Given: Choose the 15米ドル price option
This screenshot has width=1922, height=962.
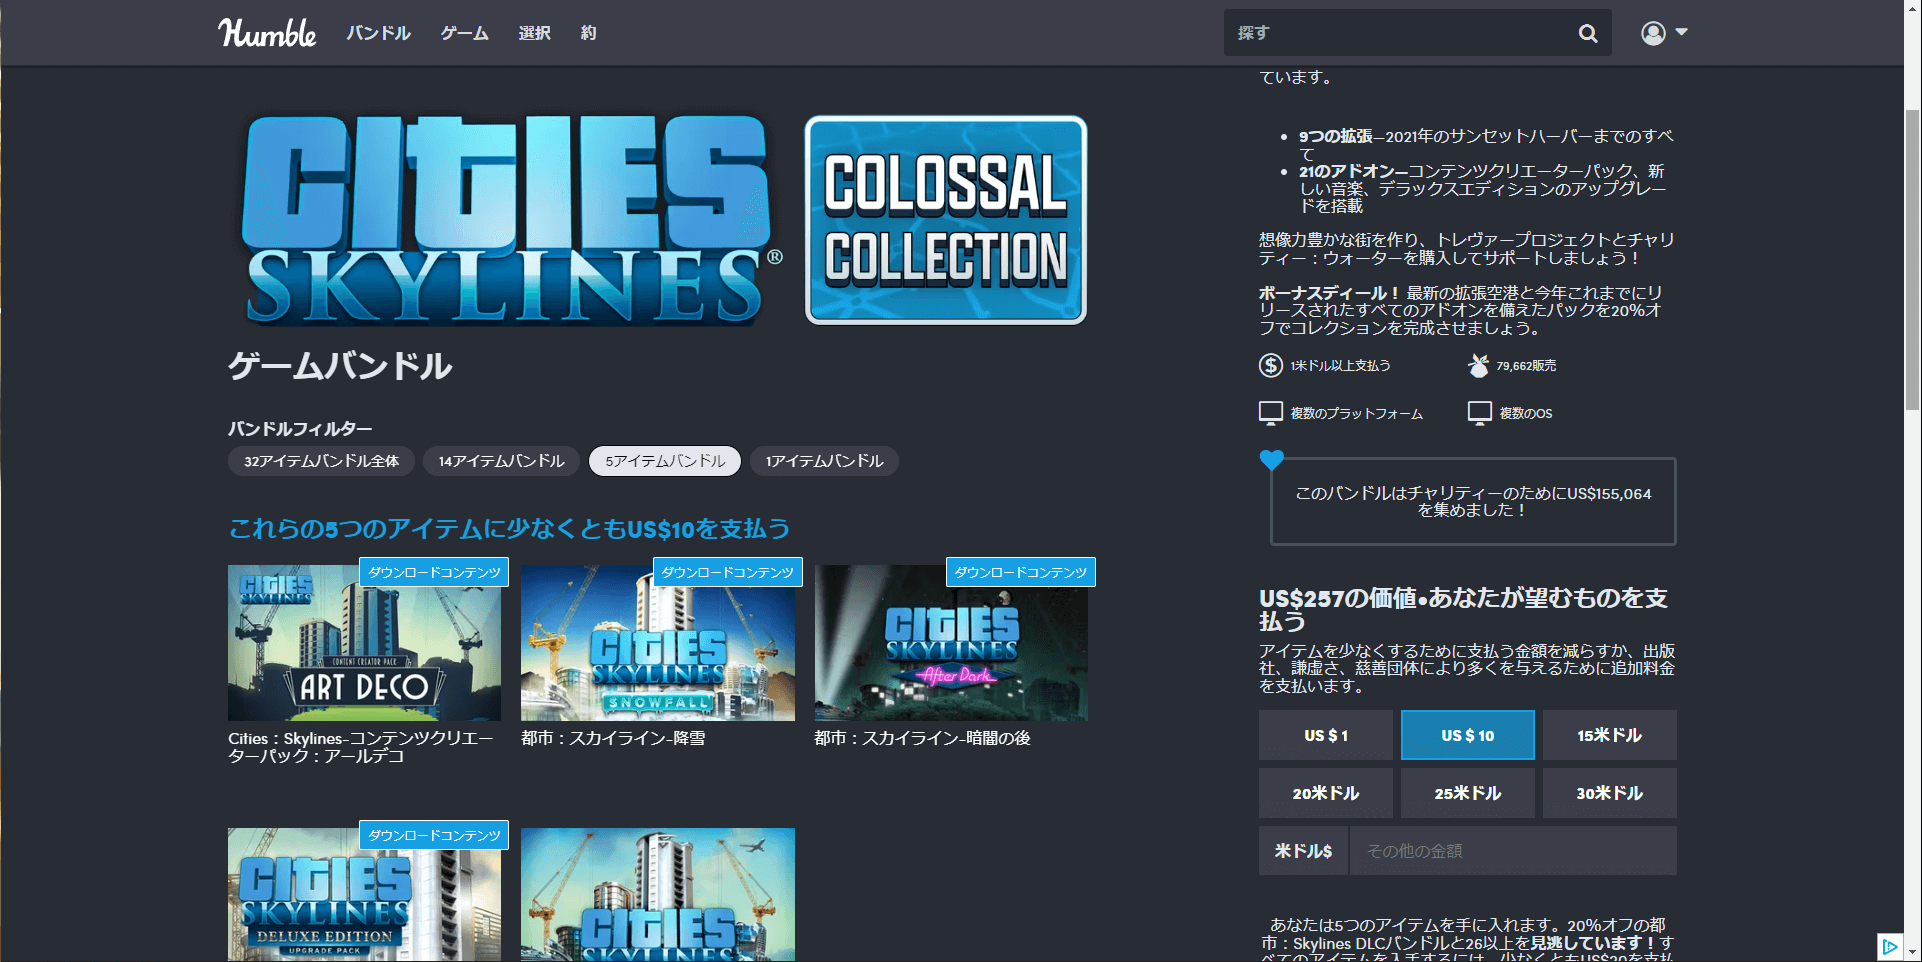Looking at the screenshot, I should 1609,735.
